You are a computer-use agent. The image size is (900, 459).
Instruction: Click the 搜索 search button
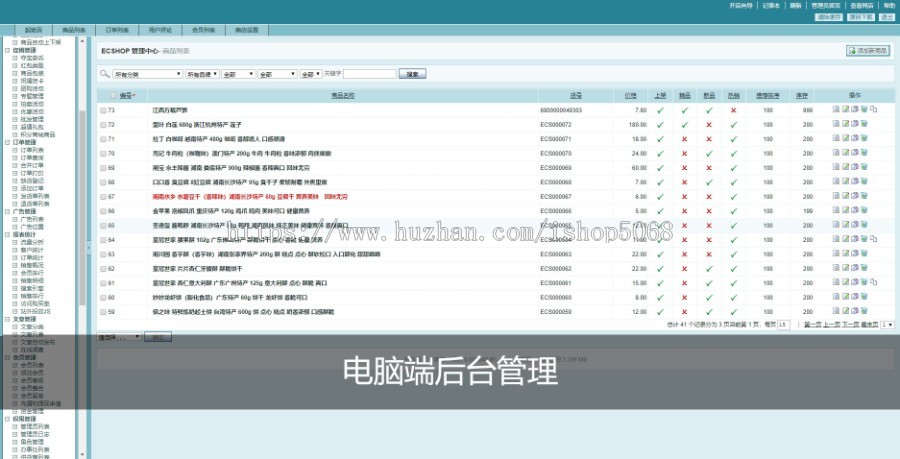tap(412, 74)
